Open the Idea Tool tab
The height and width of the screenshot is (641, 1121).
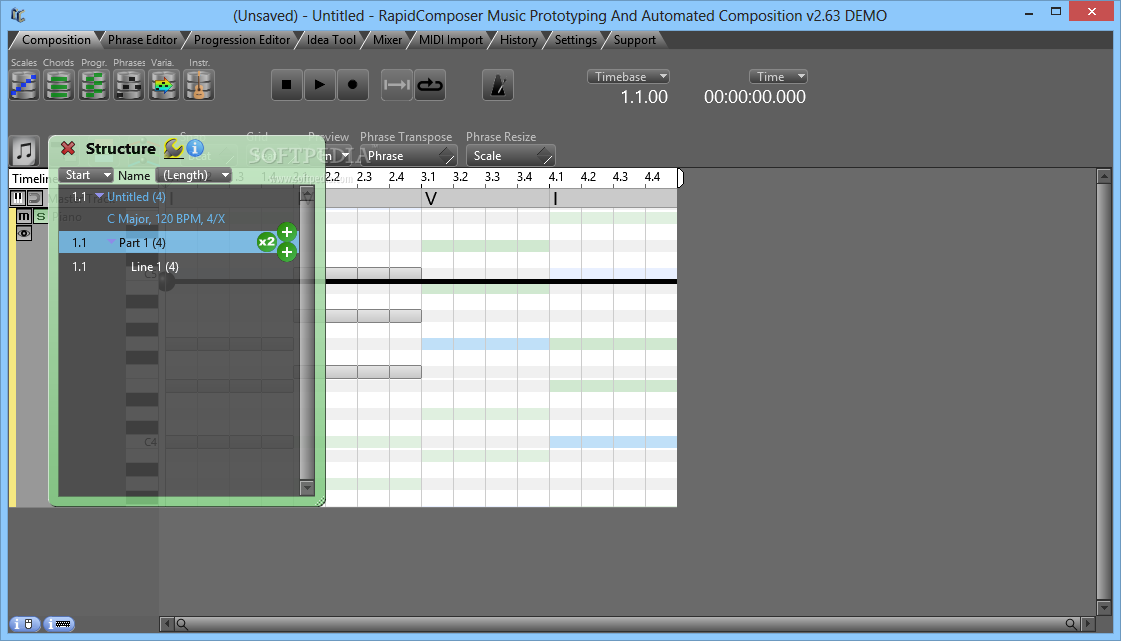click(331, 40)
